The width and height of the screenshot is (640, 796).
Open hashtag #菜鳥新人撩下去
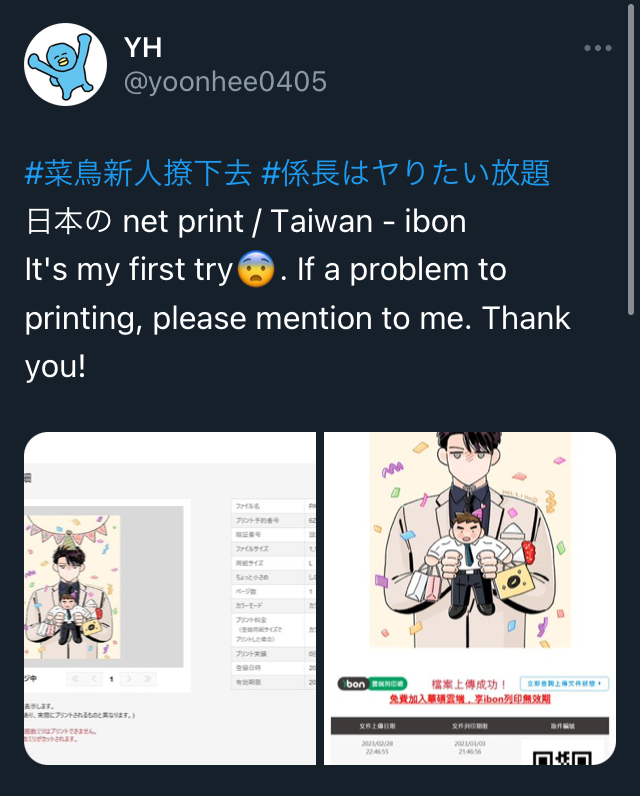click(x=138, y=173)
